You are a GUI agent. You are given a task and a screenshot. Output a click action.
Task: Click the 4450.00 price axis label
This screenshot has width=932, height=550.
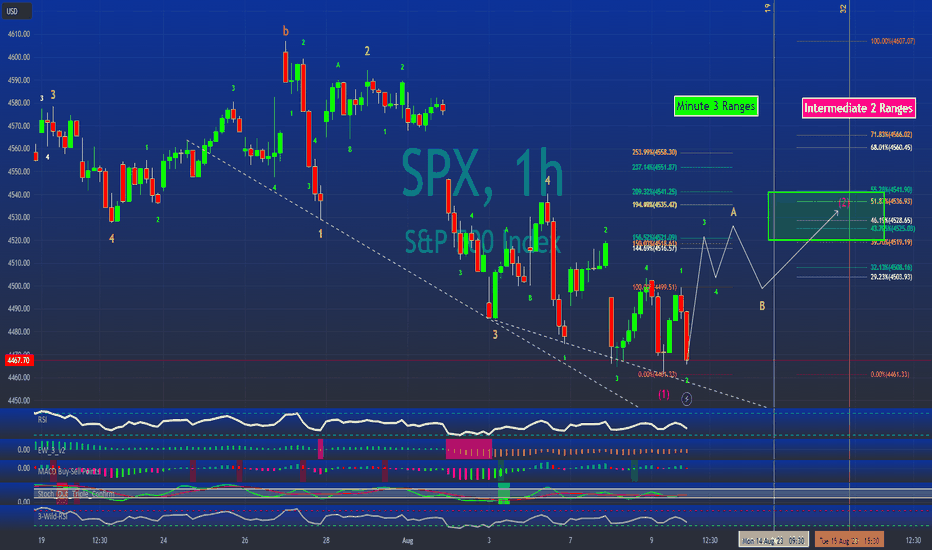pos(19,401)
